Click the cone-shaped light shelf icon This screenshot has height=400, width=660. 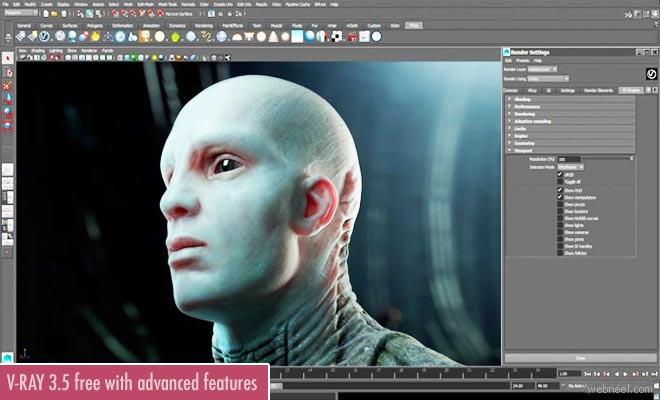click(273, 37)
